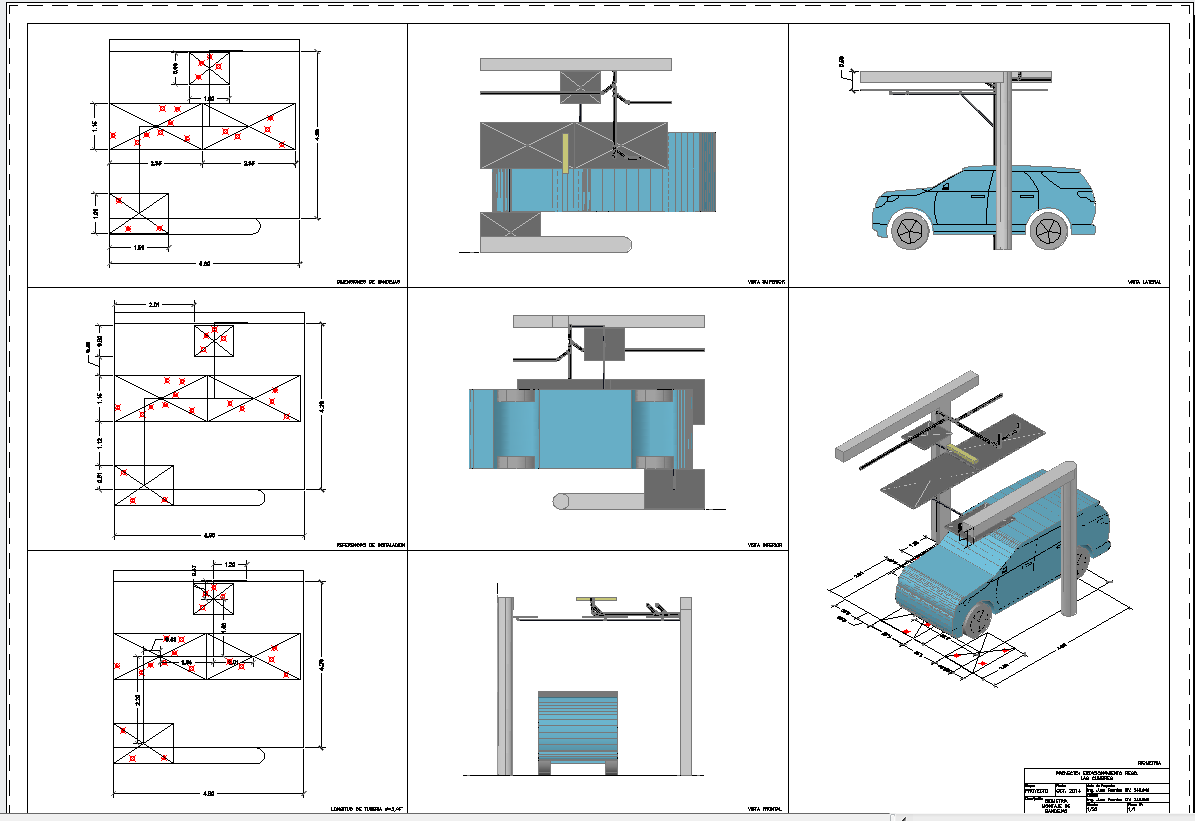1195x821 pixels.
Task: Click the VISTA SUPERIOR view label
Action: pos(765,283)
